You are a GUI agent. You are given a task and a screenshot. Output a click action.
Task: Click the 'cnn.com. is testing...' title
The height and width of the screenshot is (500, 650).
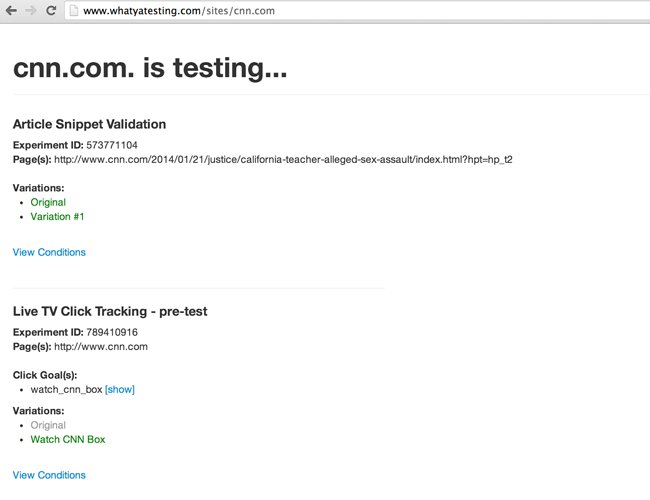point(150,68)
